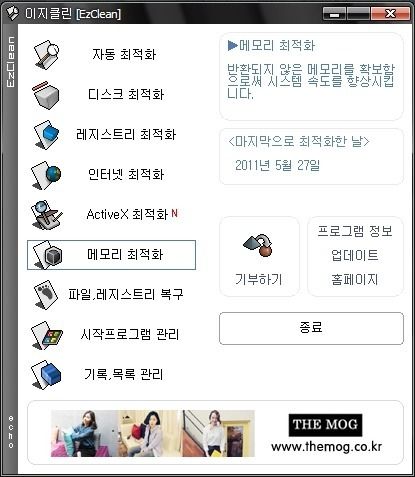Click the 기부하기 donation icon

pos(258,245)
